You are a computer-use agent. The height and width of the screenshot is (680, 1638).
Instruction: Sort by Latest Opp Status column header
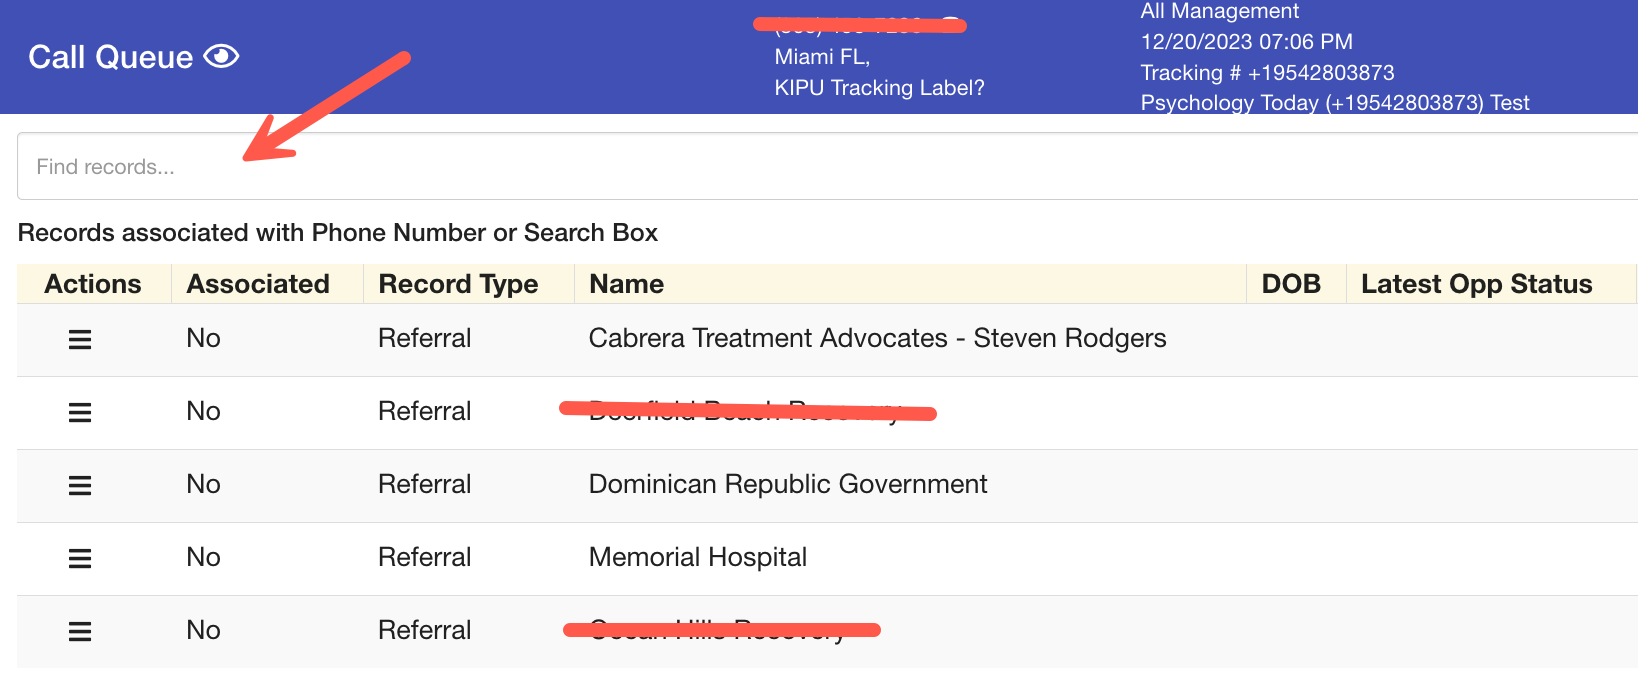[1476, 284]
